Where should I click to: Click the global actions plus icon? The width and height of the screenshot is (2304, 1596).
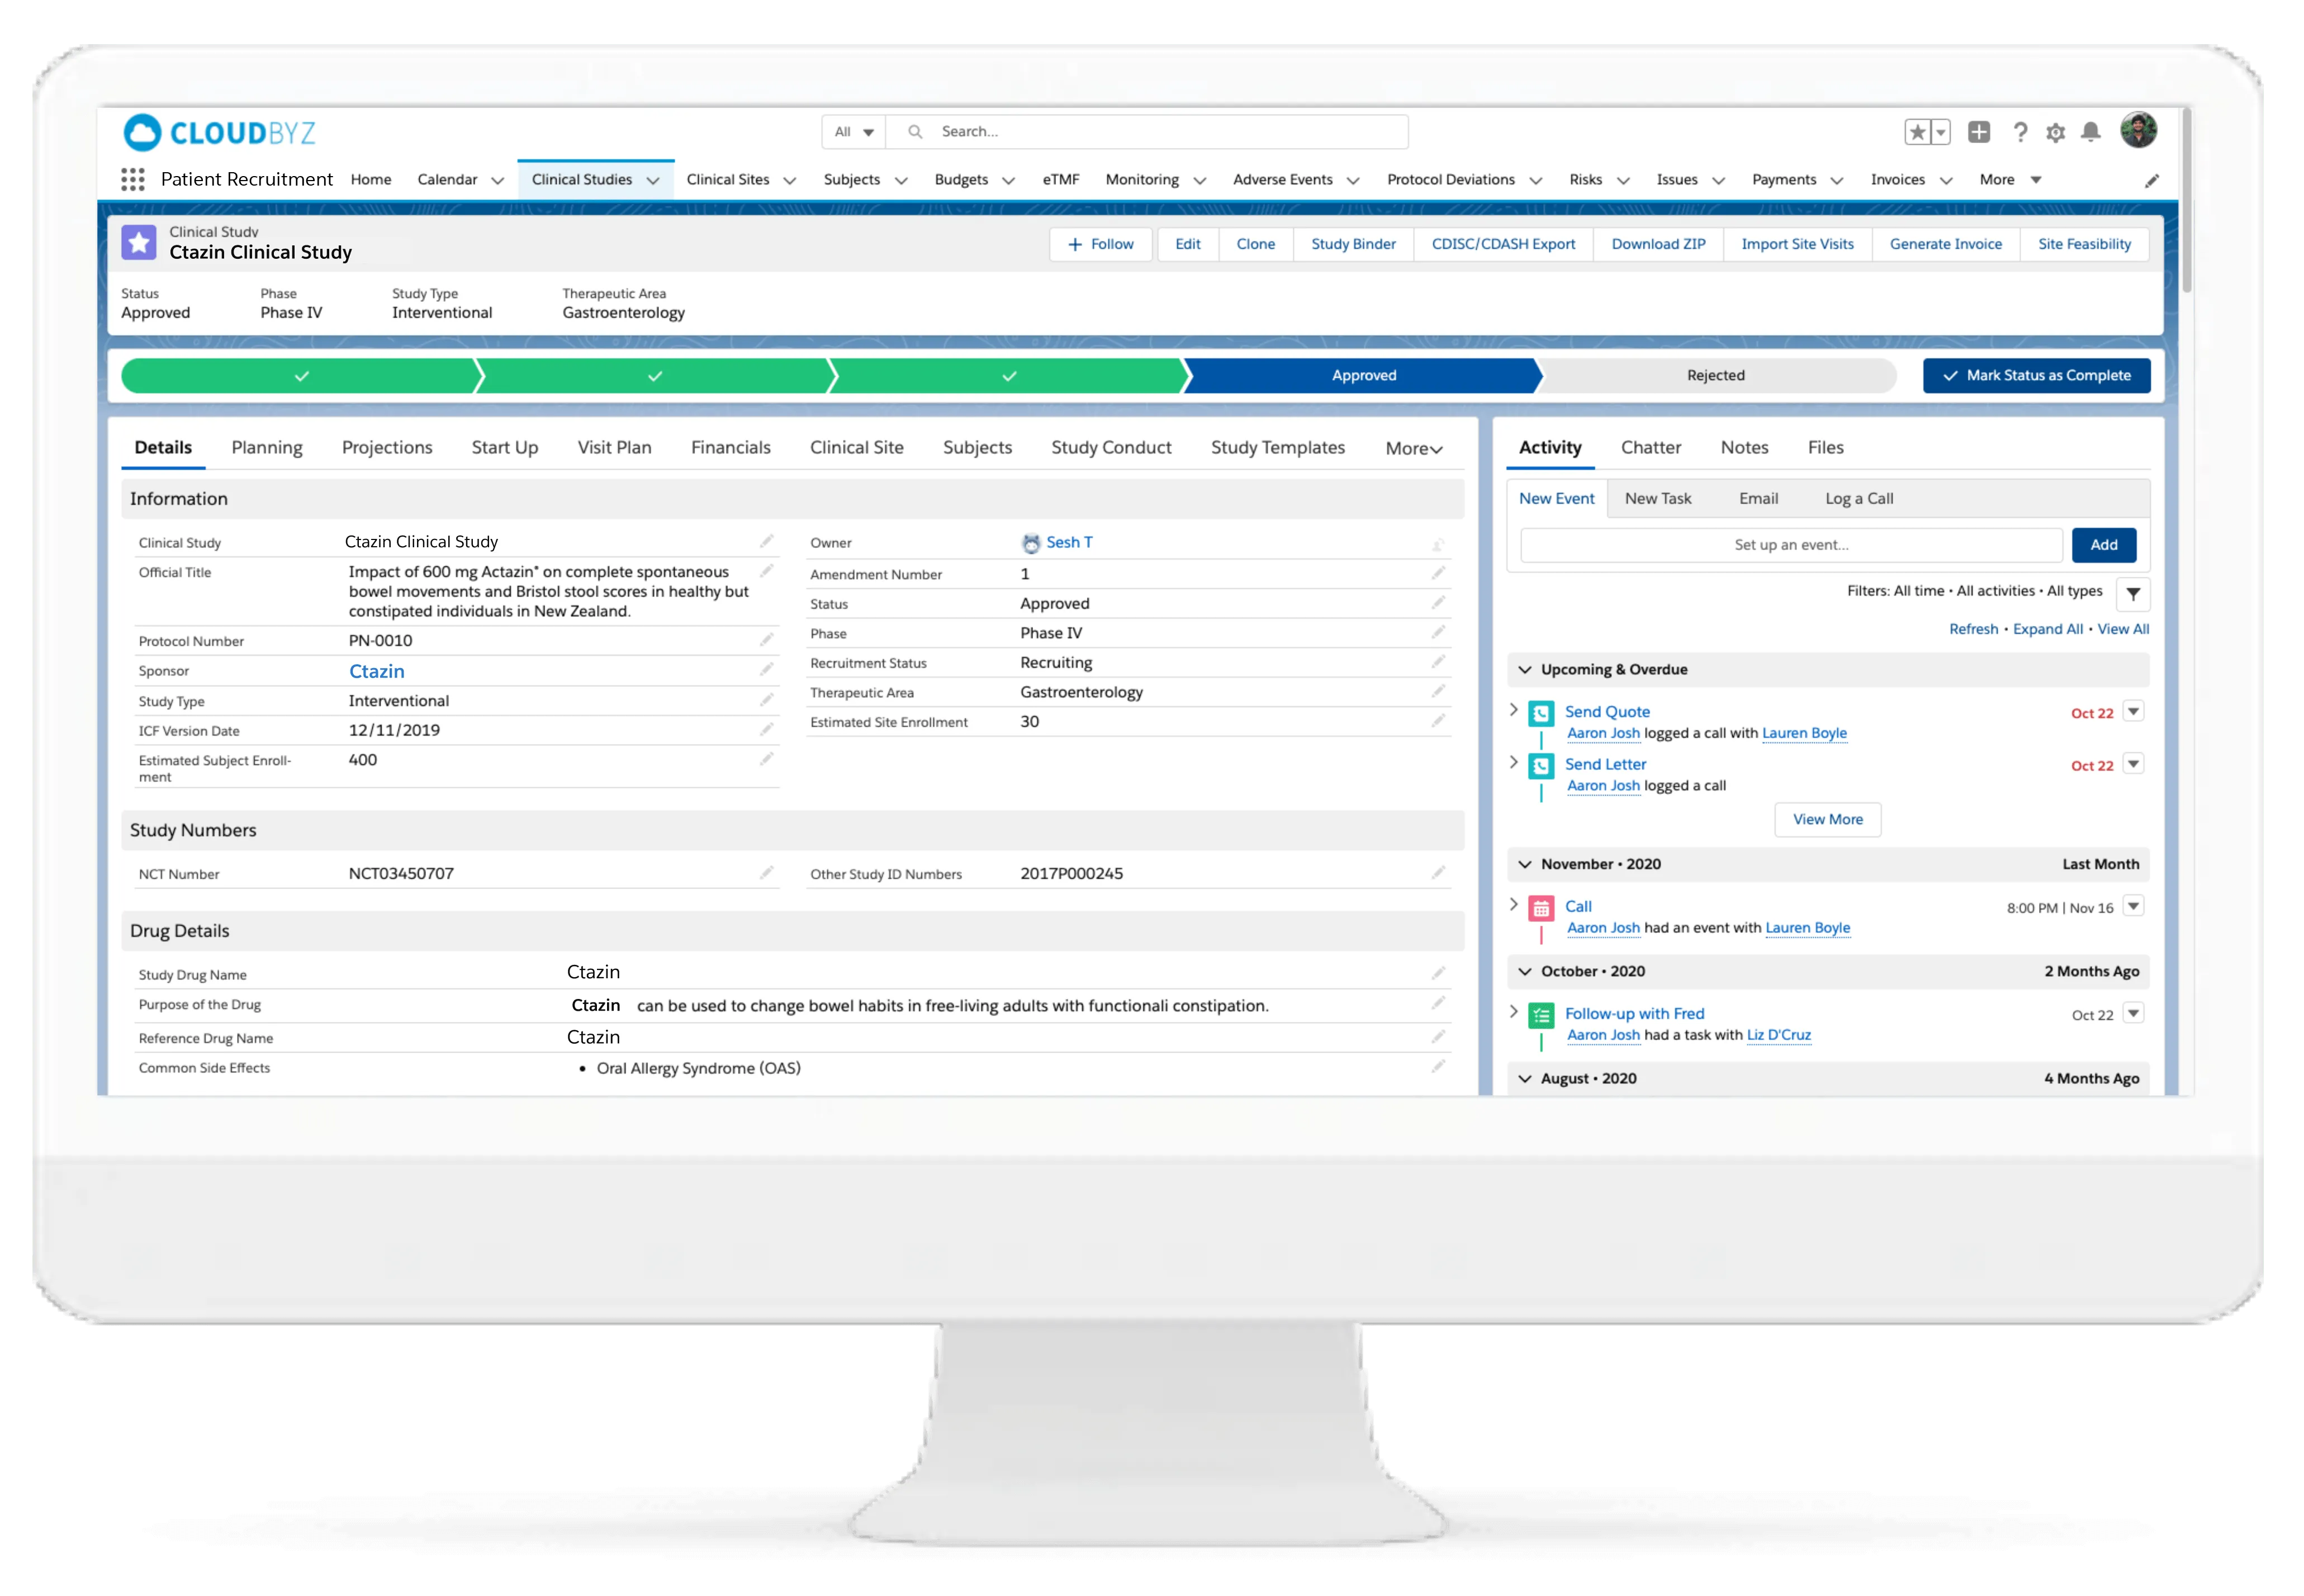point(1978,132)
